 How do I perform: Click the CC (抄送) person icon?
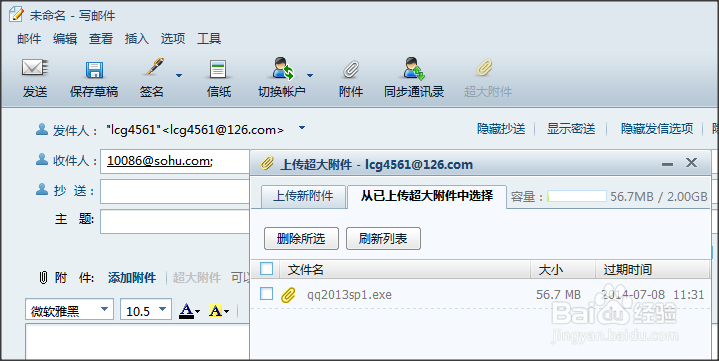(42, 189)
